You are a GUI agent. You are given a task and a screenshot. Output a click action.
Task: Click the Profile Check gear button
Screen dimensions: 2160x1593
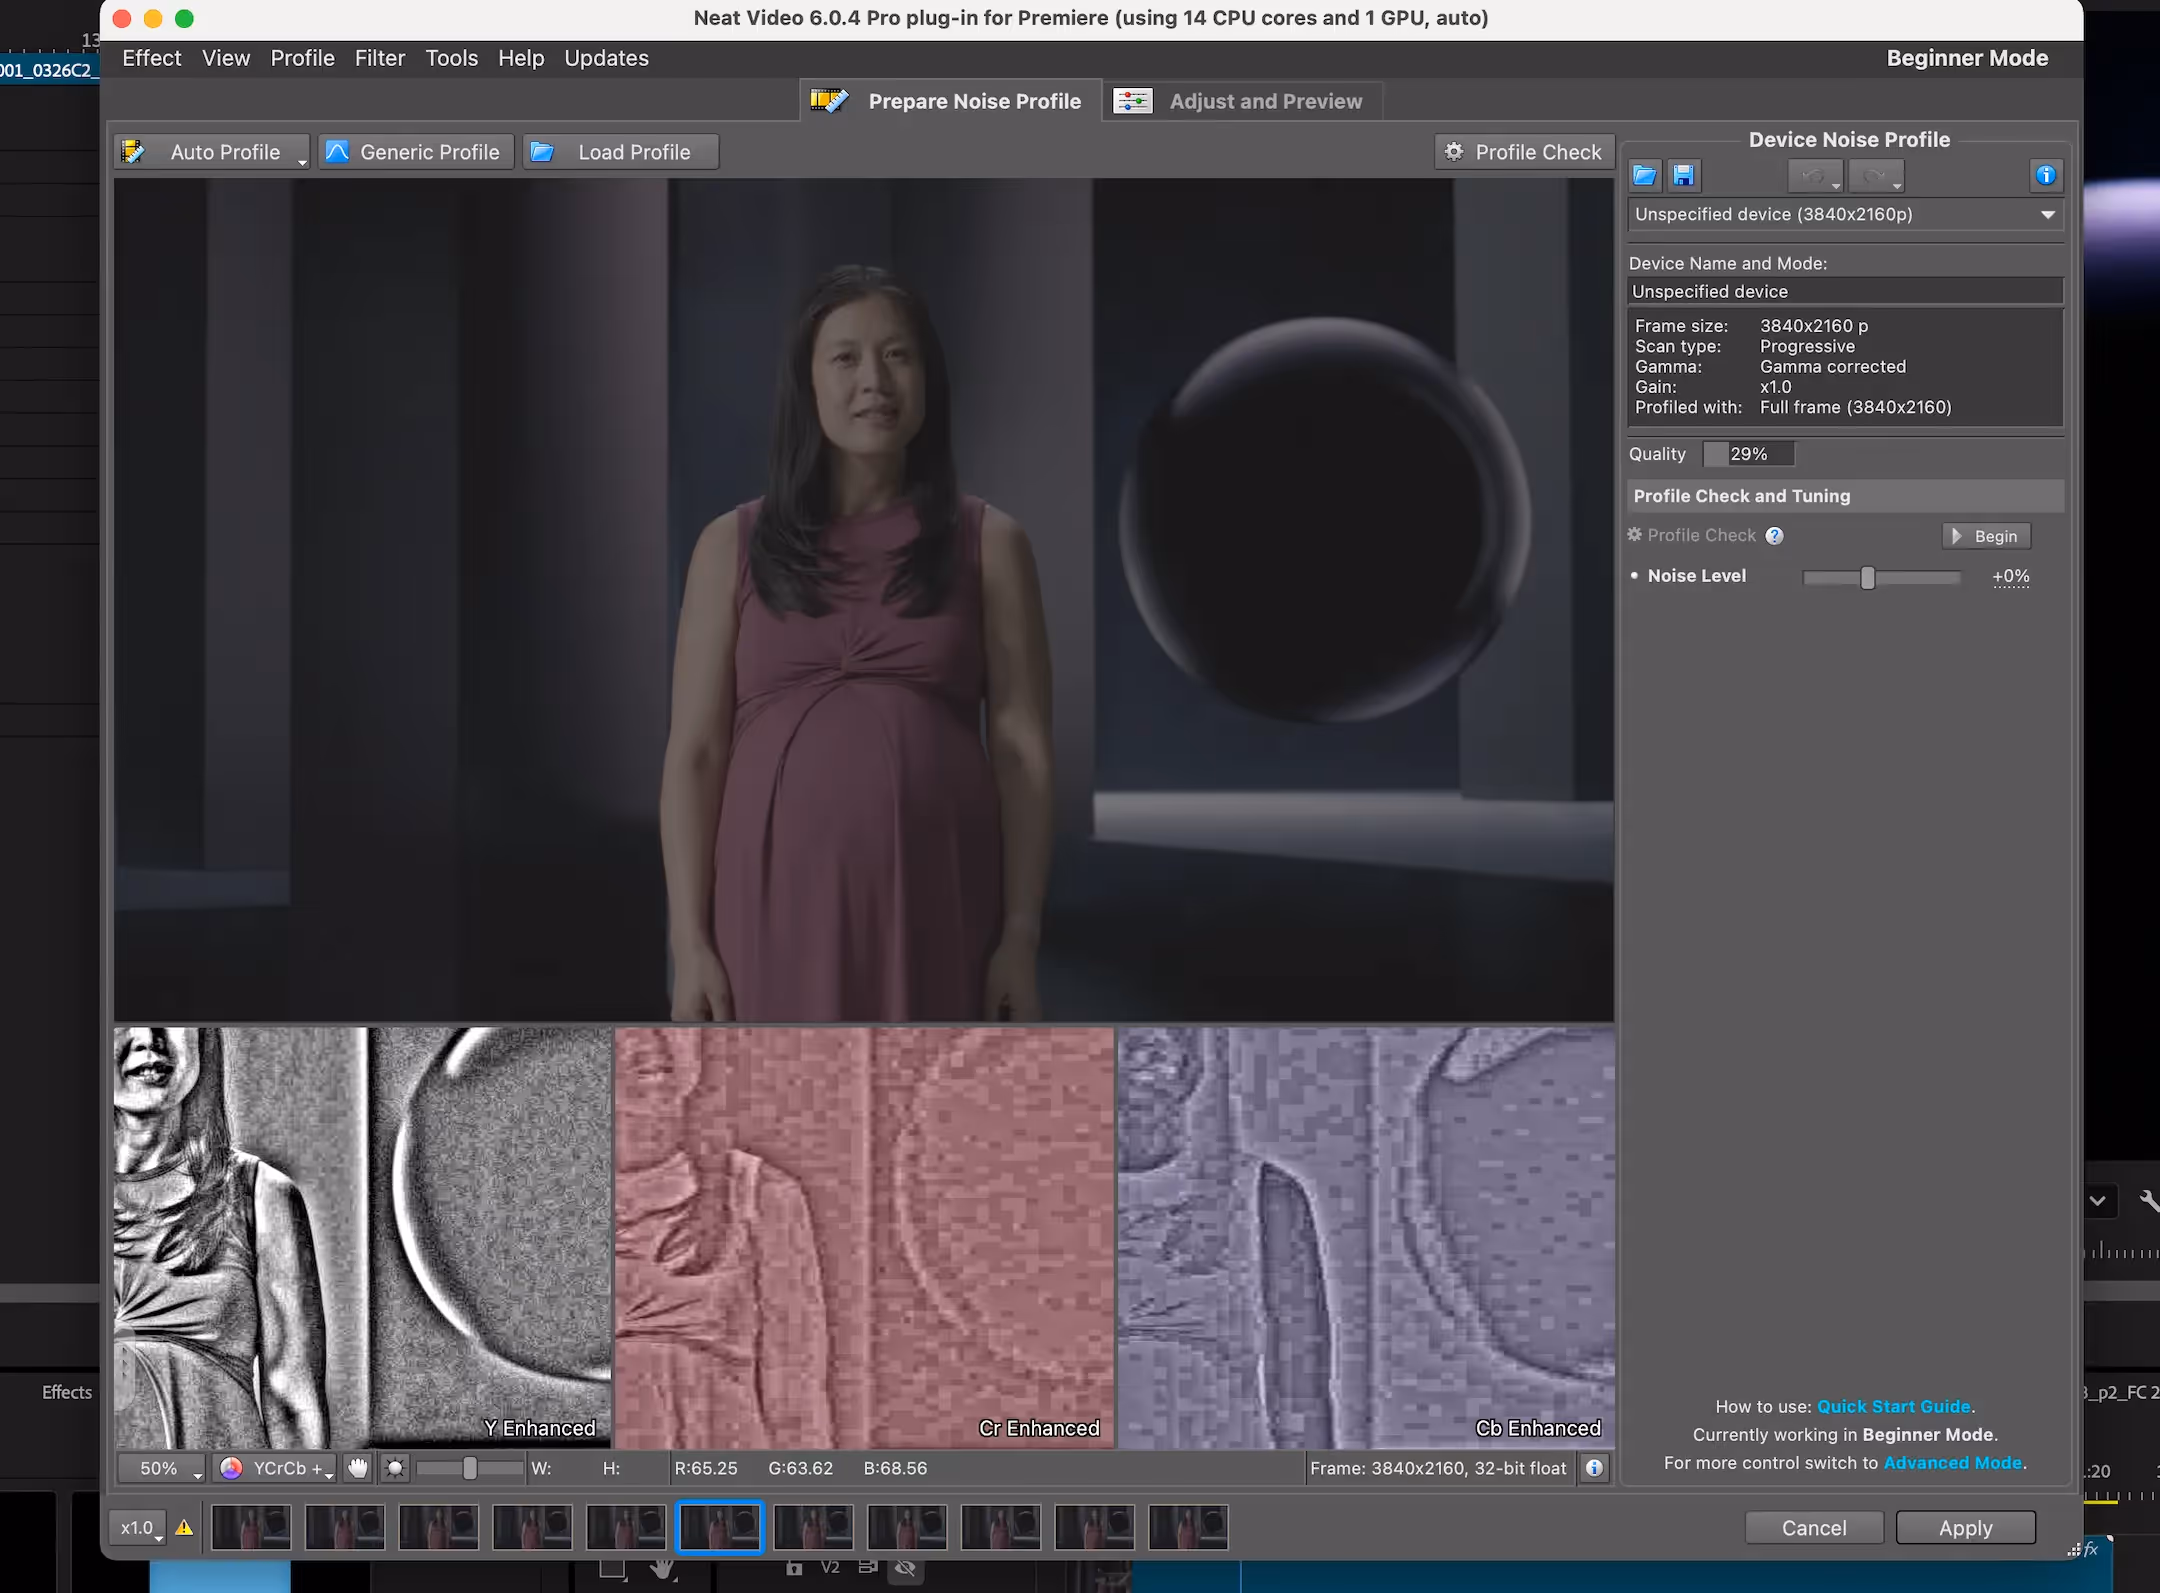[1525, 152]
